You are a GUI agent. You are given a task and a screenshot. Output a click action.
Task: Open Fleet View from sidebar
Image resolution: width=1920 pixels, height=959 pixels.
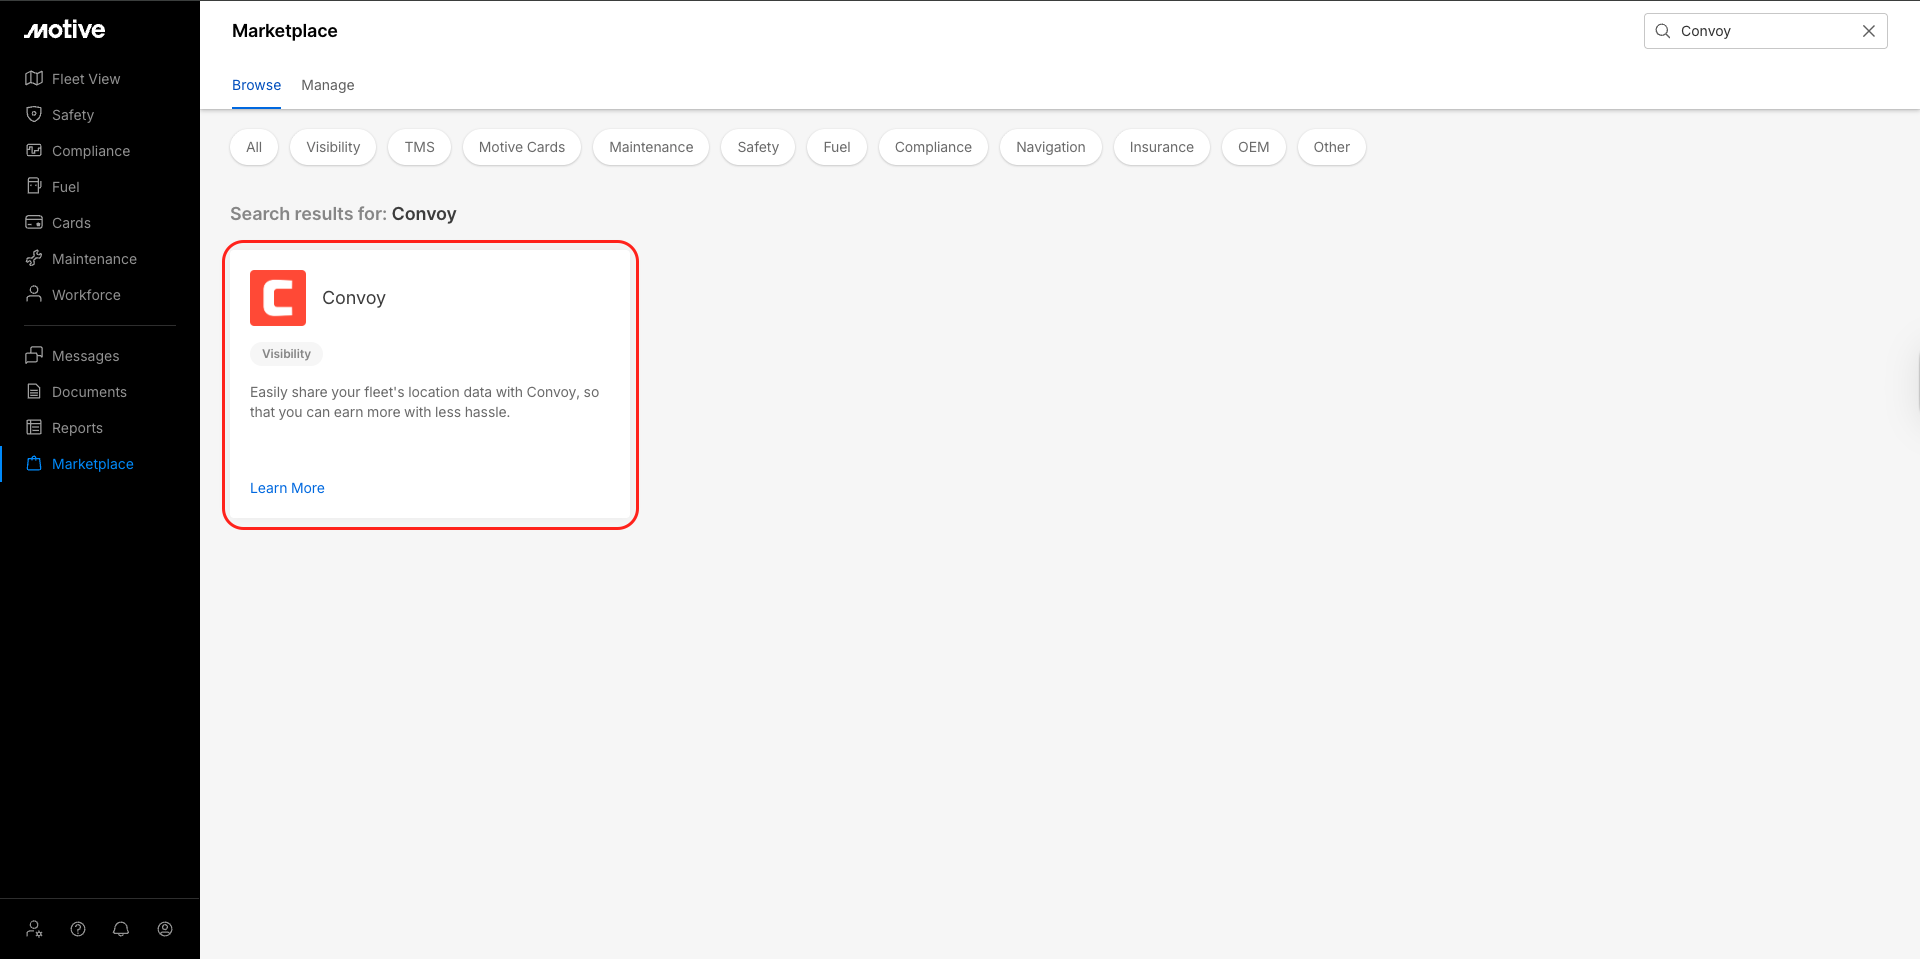[86, 79]
